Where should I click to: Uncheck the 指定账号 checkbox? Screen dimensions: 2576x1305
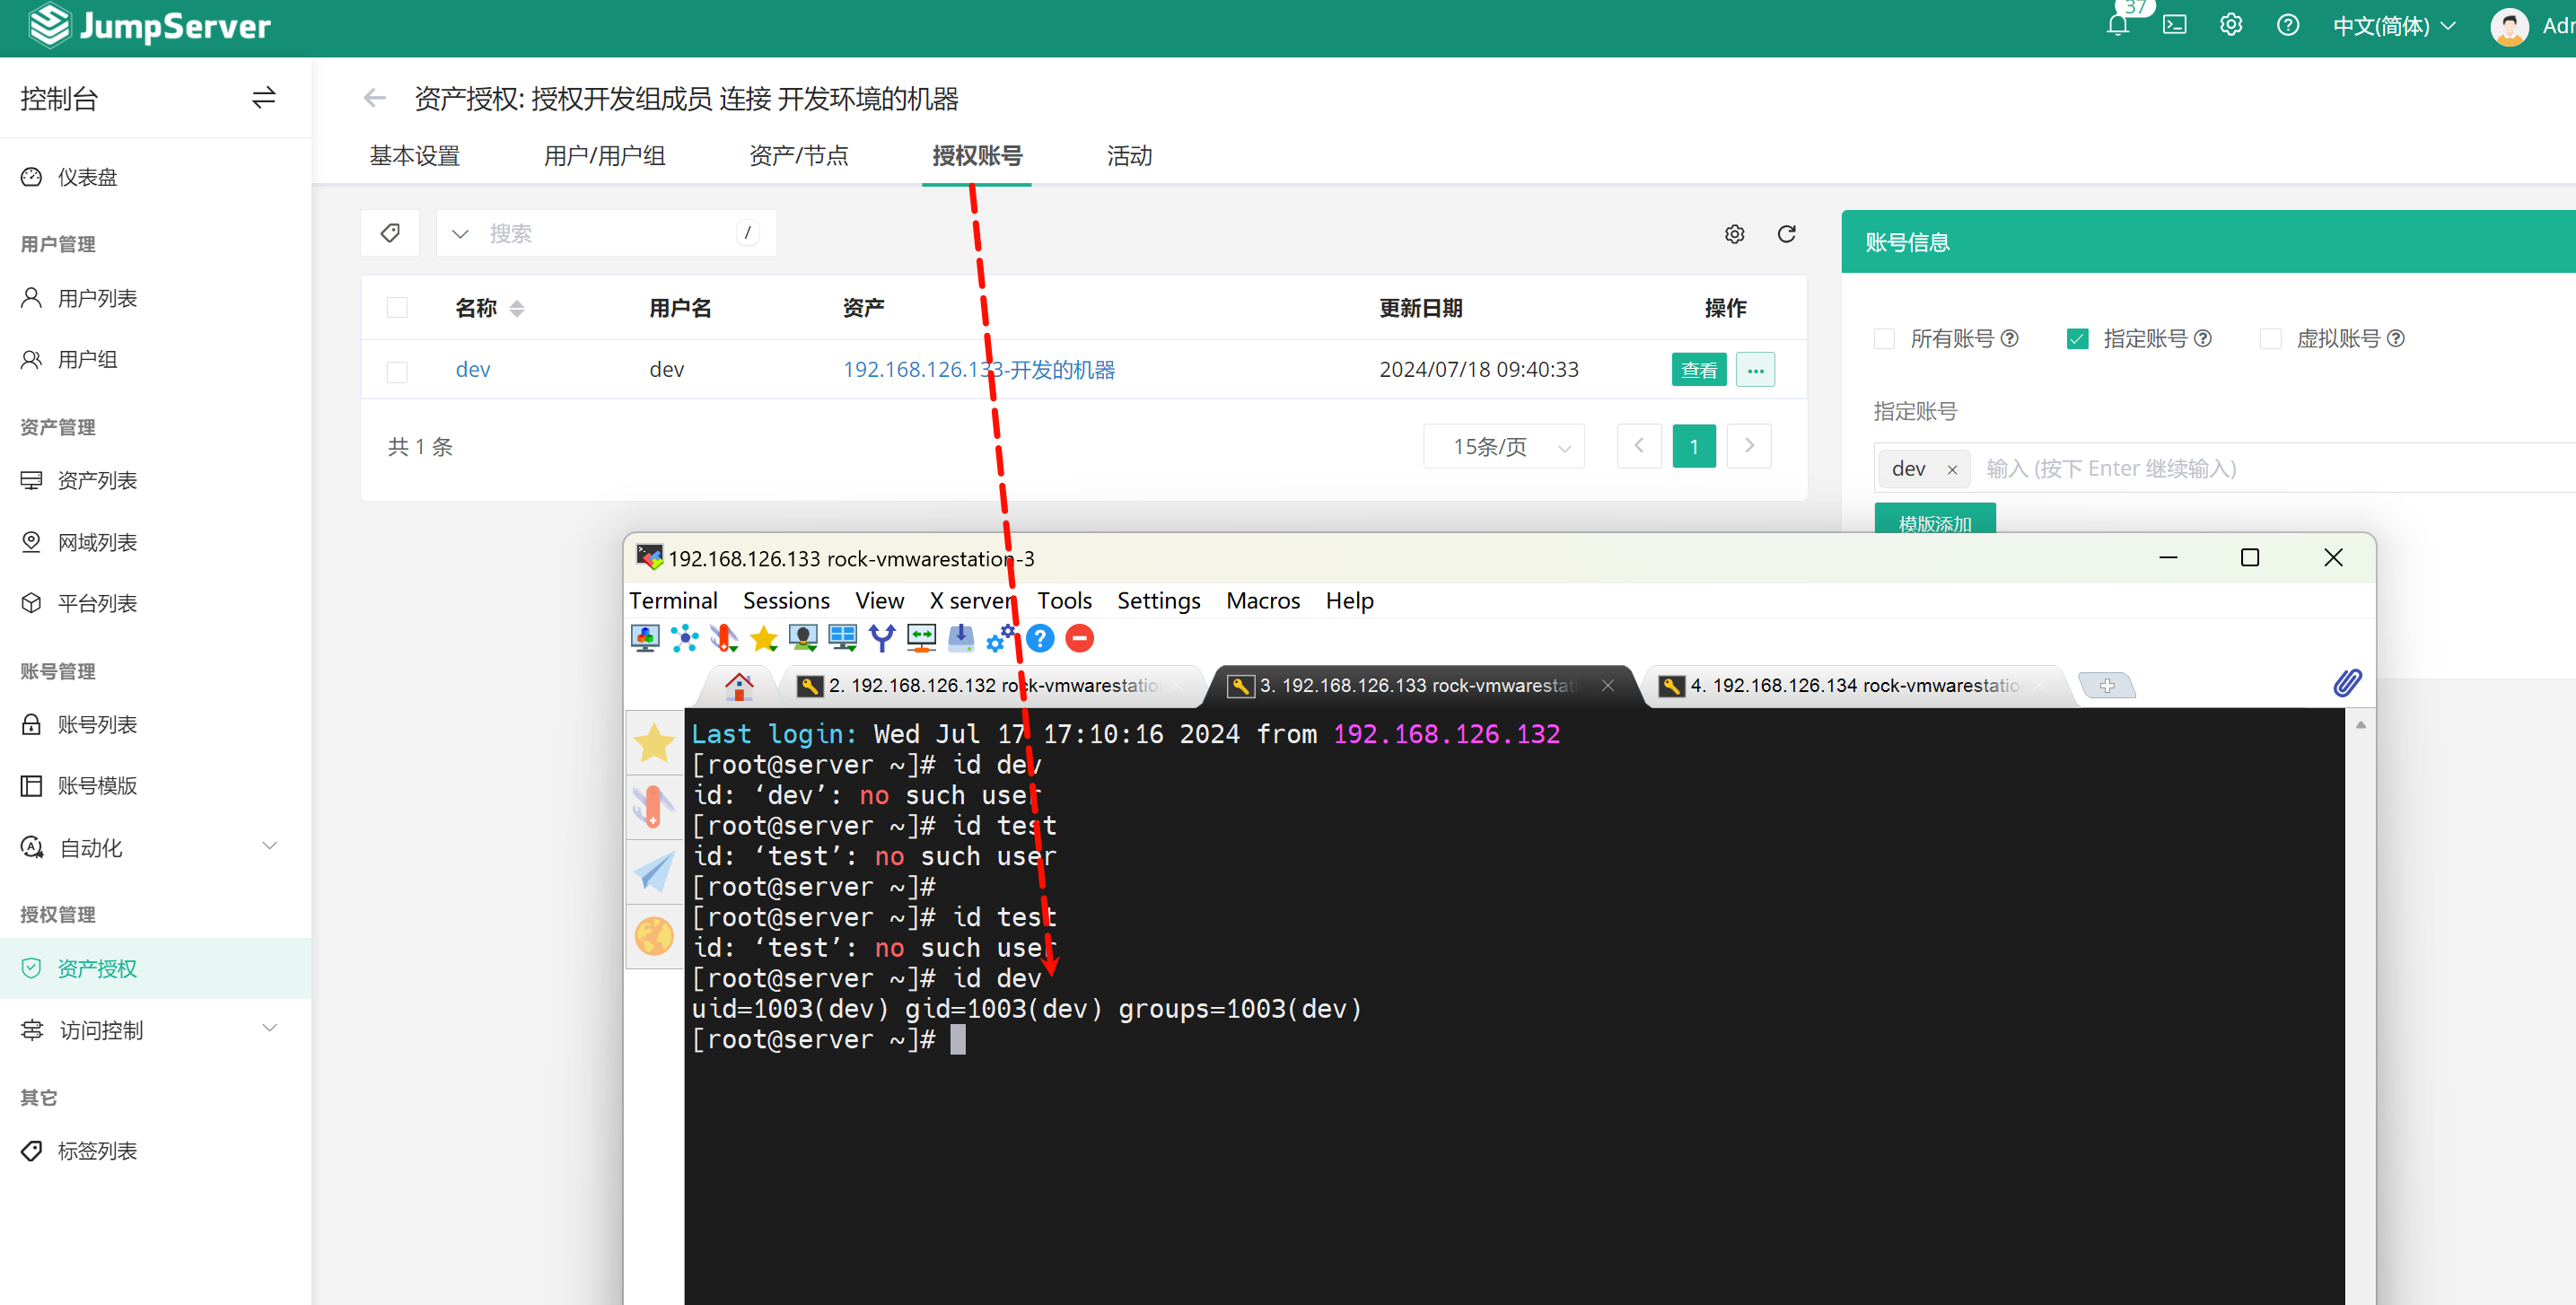tap(2077, 339)
